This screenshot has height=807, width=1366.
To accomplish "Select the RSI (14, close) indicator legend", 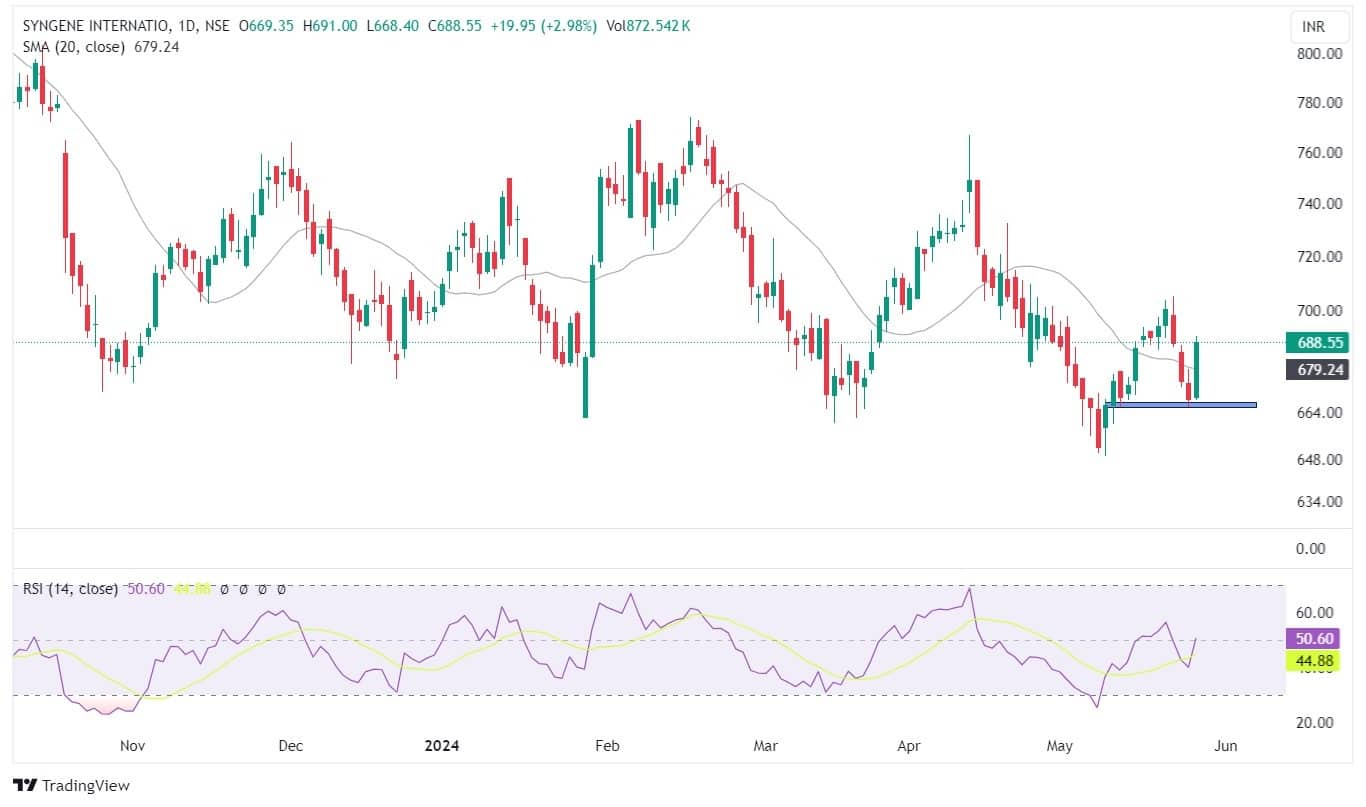I will pyautogui.click(x=70, y=589).
